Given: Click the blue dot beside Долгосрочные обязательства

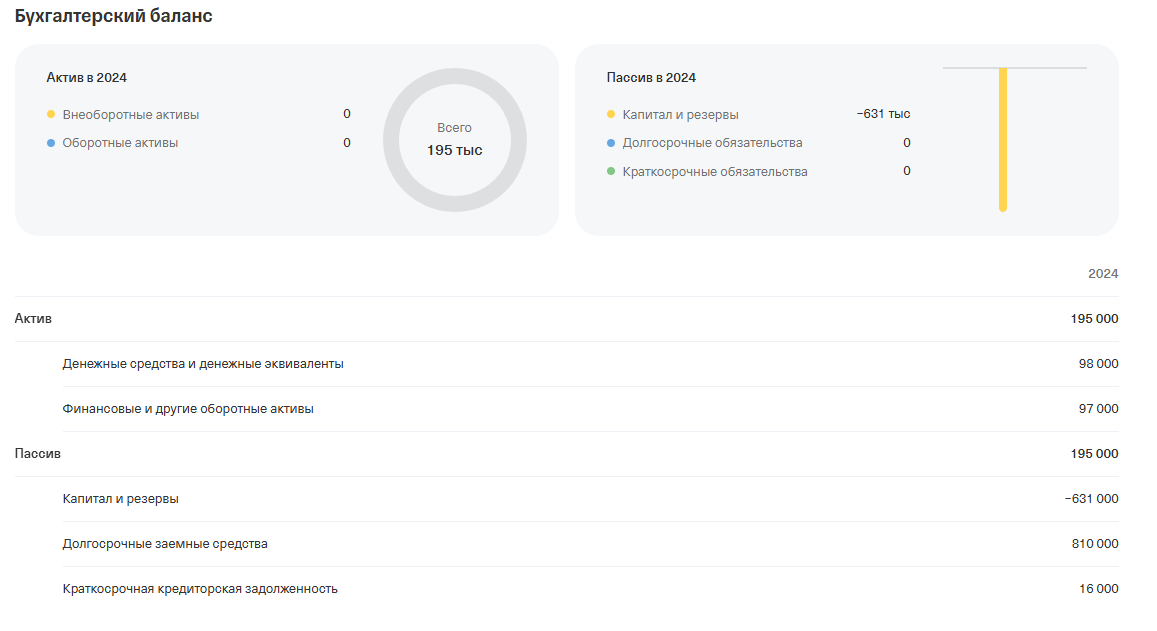Looking at the screenshot, I should click(611, 143).
